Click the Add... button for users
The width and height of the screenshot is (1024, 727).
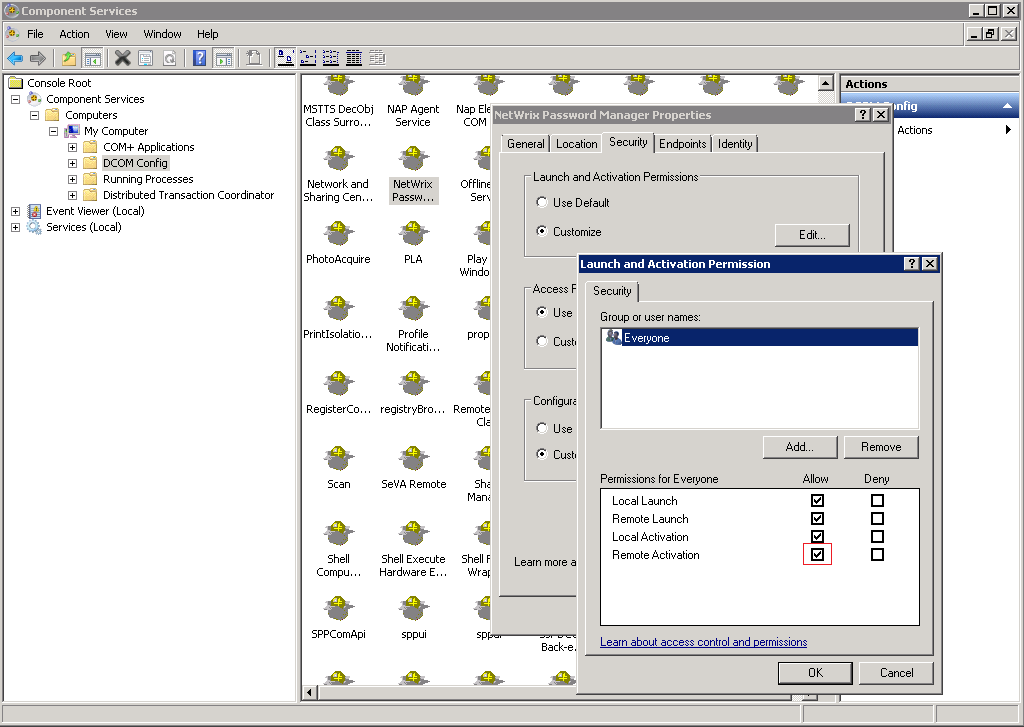pyautogui.click(x=799, y=447)
